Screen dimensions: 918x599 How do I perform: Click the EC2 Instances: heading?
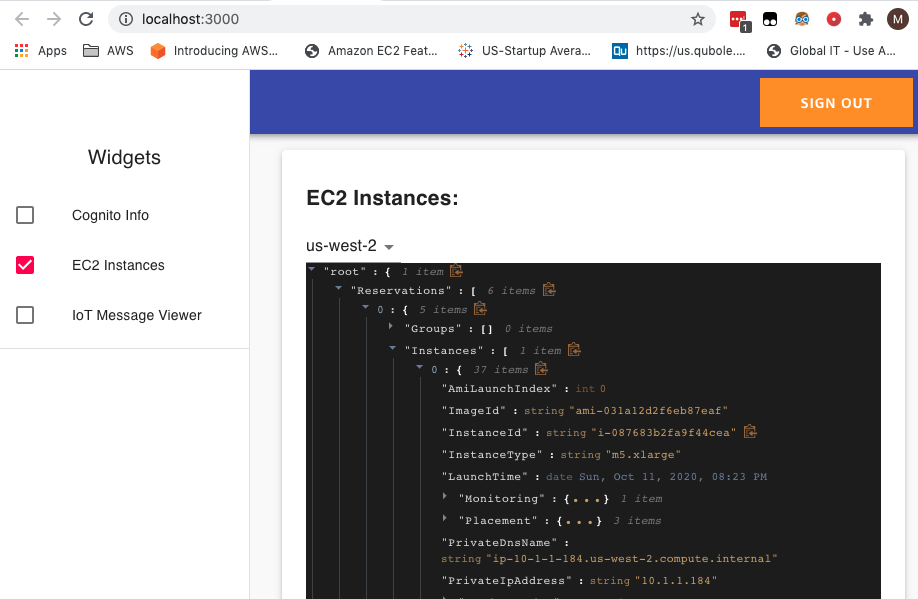click(x=382, y=198)
